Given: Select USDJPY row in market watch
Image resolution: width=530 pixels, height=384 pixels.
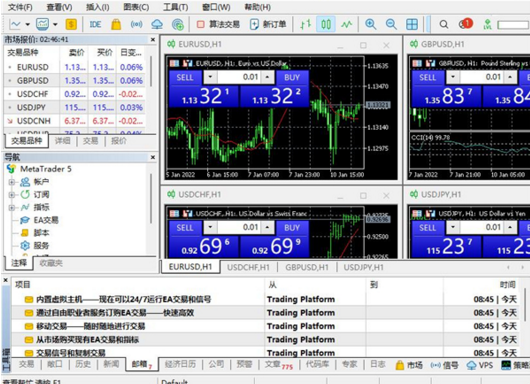Looking at the screenshot, I should 74,107.
